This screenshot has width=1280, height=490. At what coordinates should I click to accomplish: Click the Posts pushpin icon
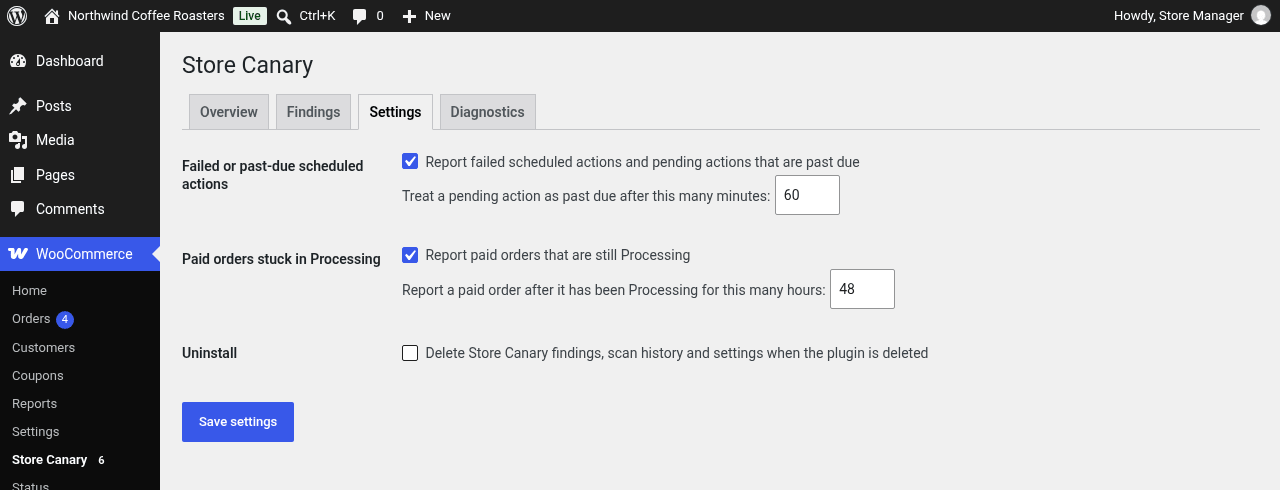pos(18,106)
